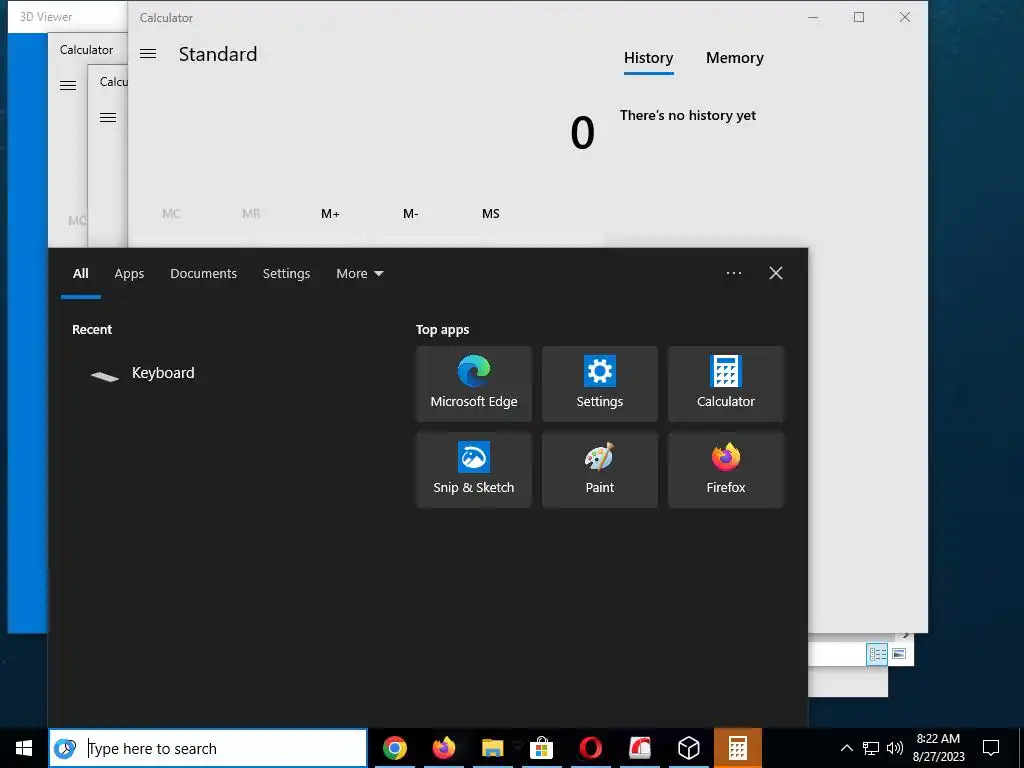Screen dimensions: 1024x768
Task: Click the search icon inside taskbar search box
Action: click(x=65, y=748)
